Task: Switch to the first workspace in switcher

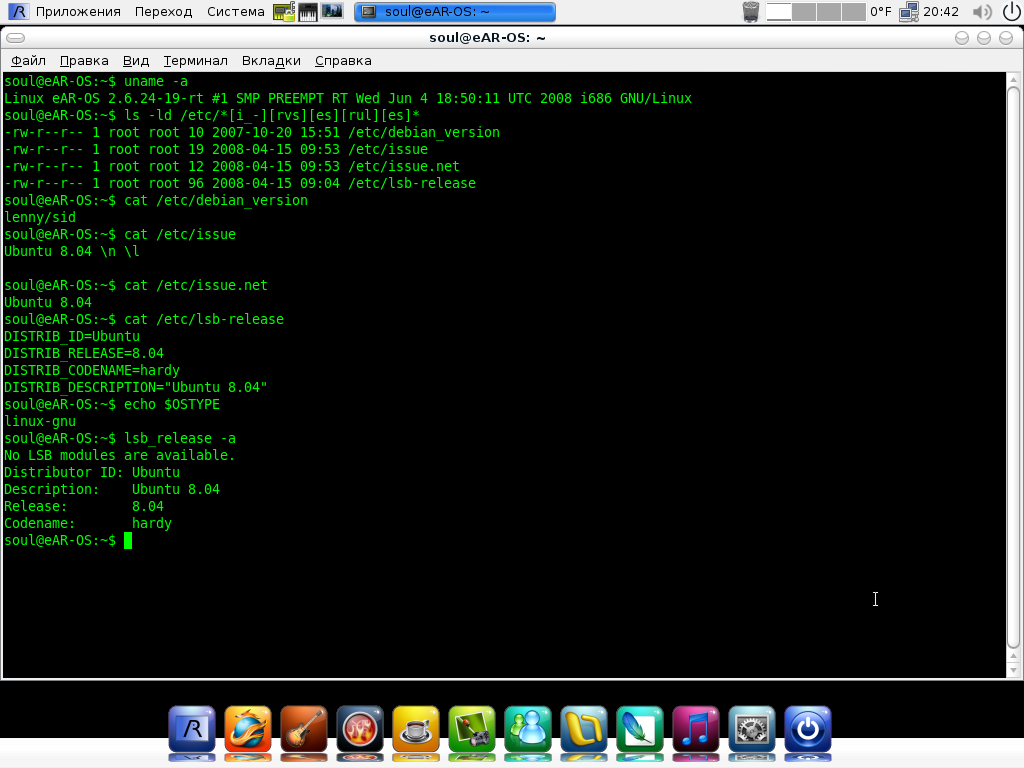Action: point(778,12)
